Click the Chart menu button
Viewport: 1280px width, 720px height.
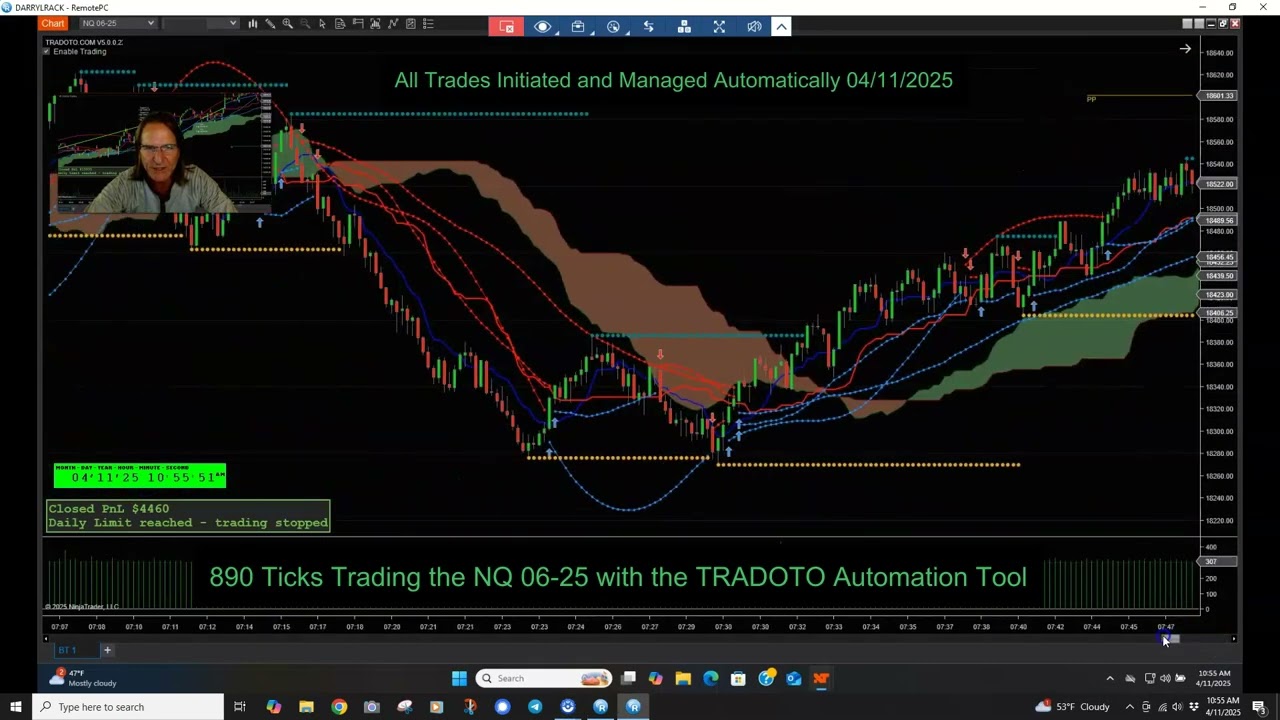(53, 23)
